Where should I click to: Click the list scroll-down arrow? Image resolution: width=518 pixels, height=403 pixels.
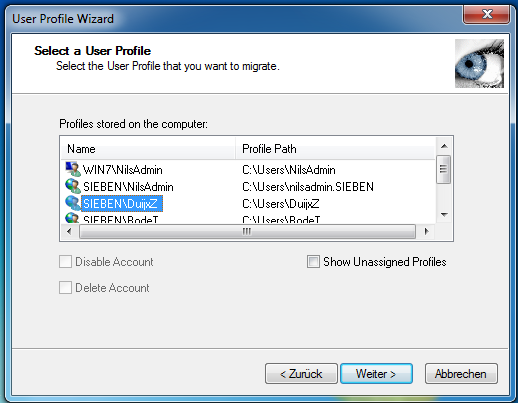(444, 214)
